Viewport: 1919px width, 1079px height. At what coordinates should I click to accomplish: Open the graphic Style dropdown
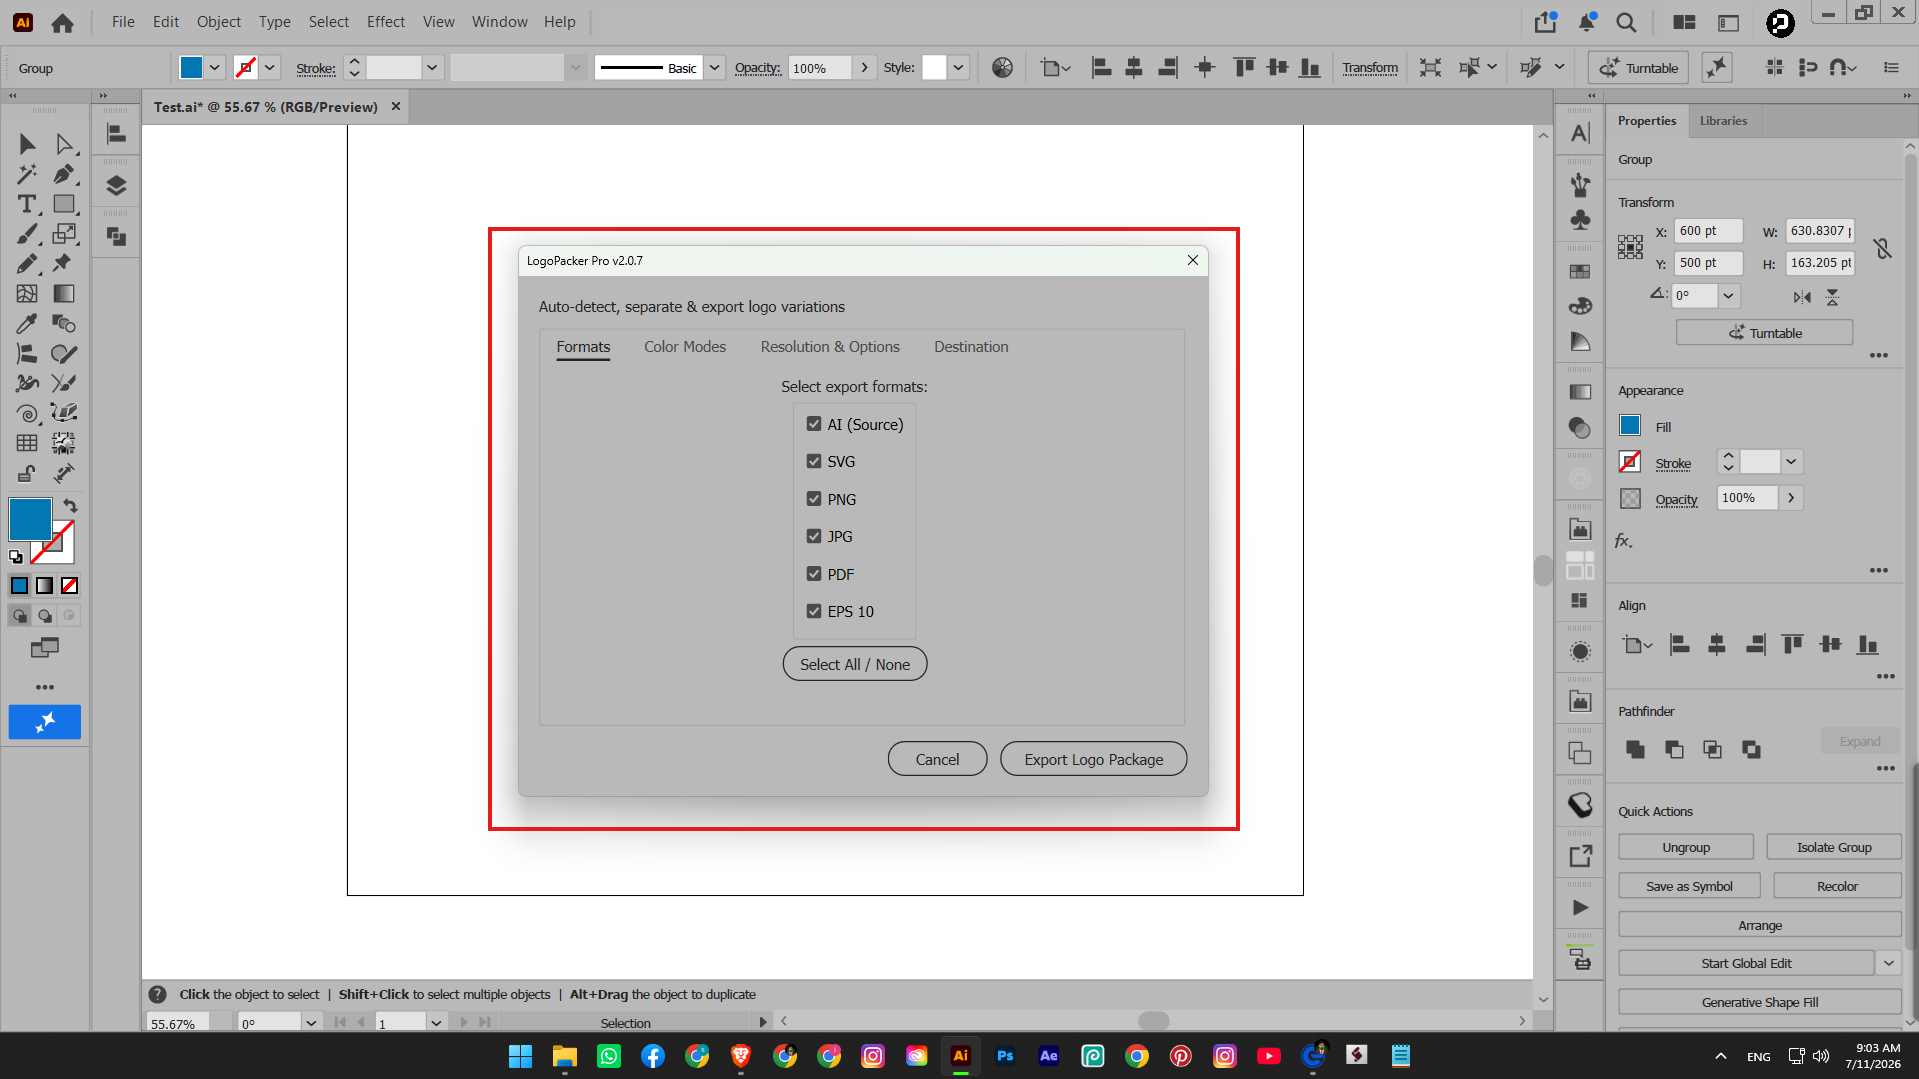tap(958, 67)
